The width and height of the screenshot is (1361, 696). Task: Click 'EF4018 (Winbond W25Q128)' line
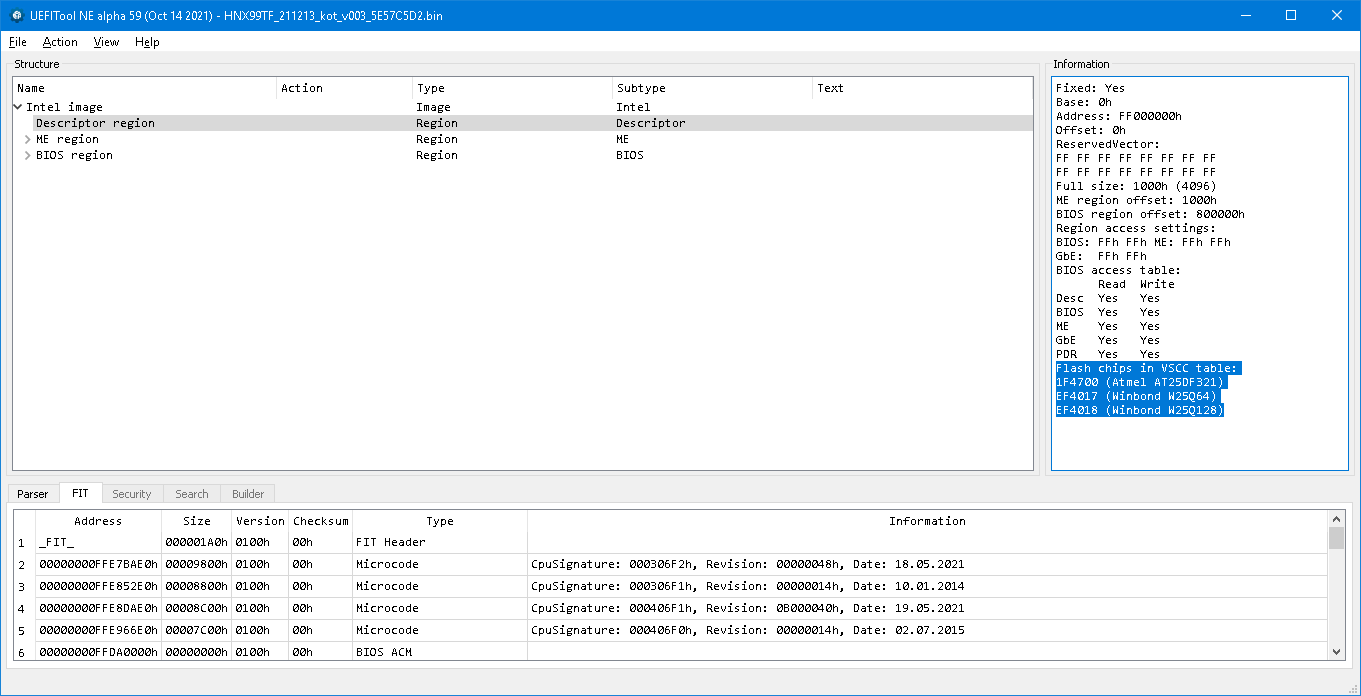pos(1140,410)
